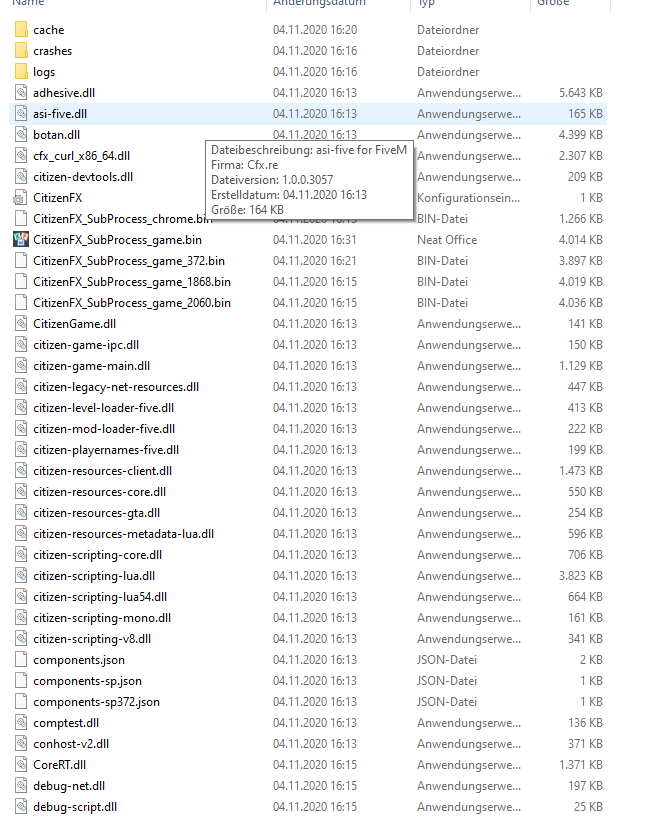Select the file name citizen-scripting-mono.dll
The height and width of the screenshot is (822, 658).
pyautogui.click(x=102, y=618)
